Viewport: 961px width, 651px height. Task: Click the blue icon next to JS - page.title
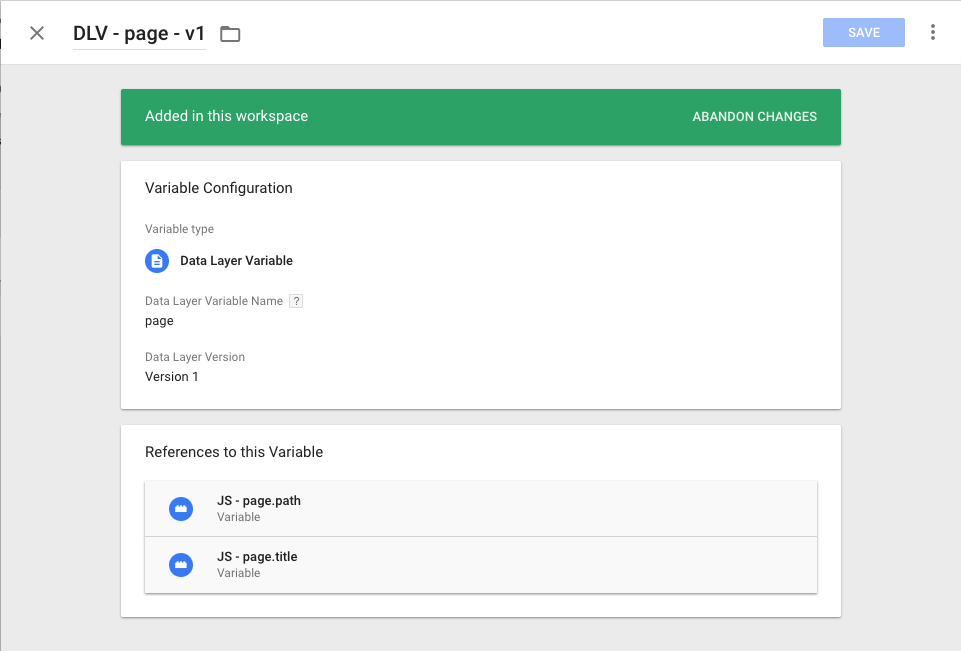pos(180,565)
